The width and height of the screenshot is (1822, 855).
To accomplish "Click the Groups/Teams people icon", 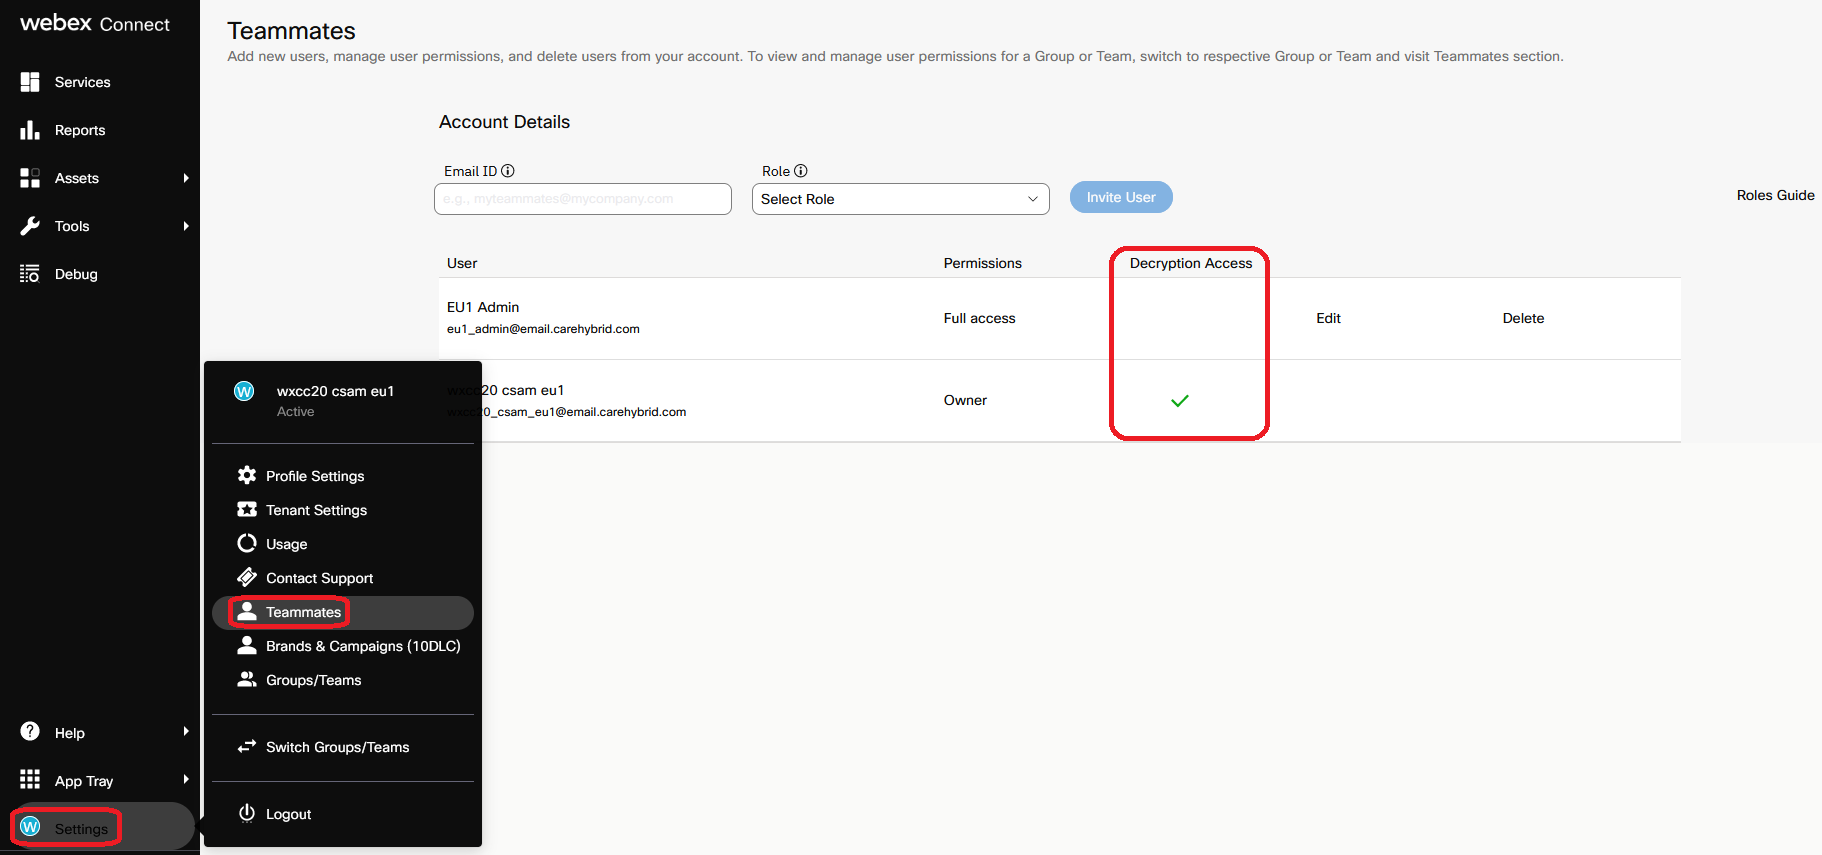I will [247, 679].
